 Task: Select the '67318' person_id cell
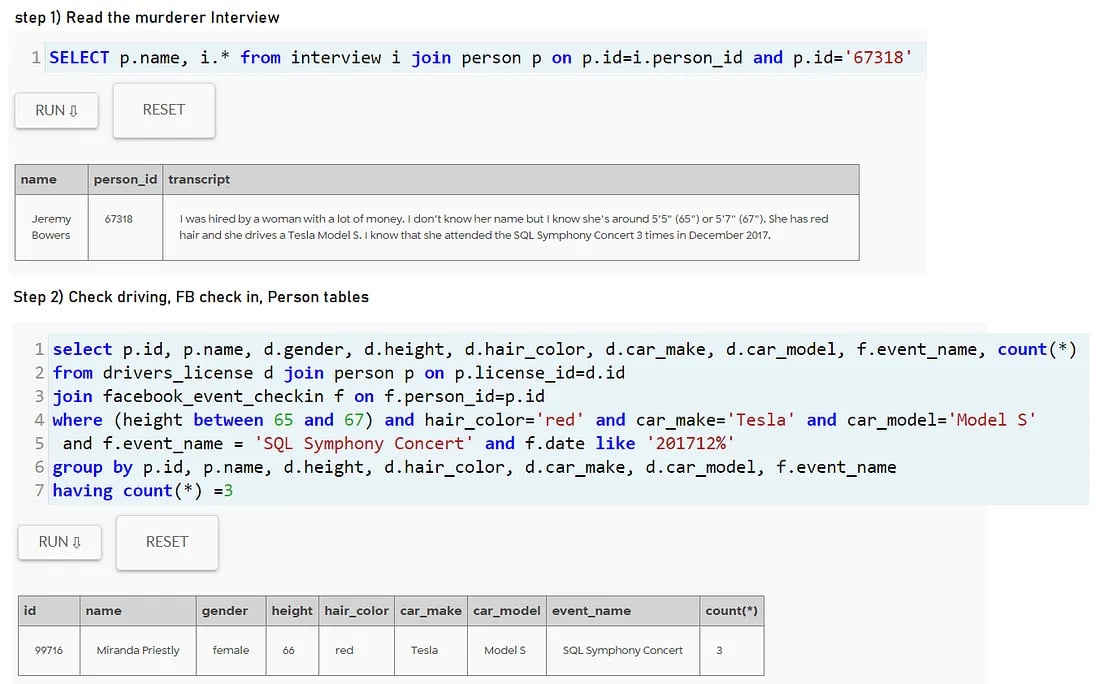click(126, 227)
